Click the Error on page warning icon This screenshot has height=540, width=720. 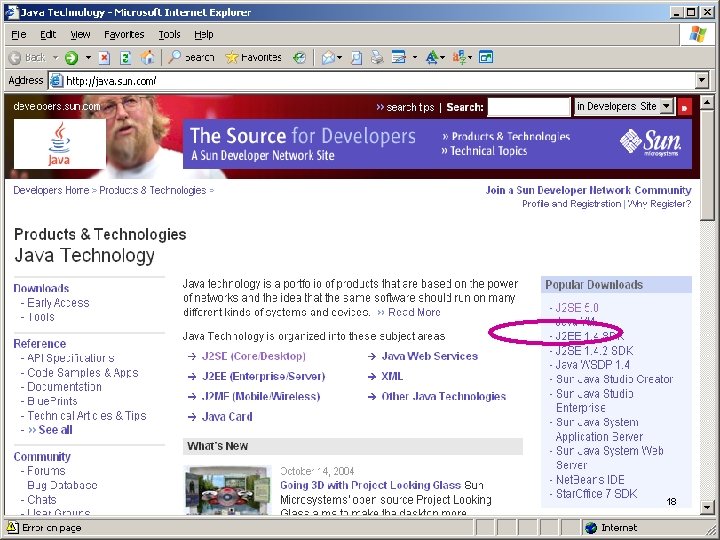tap(12, 527)
